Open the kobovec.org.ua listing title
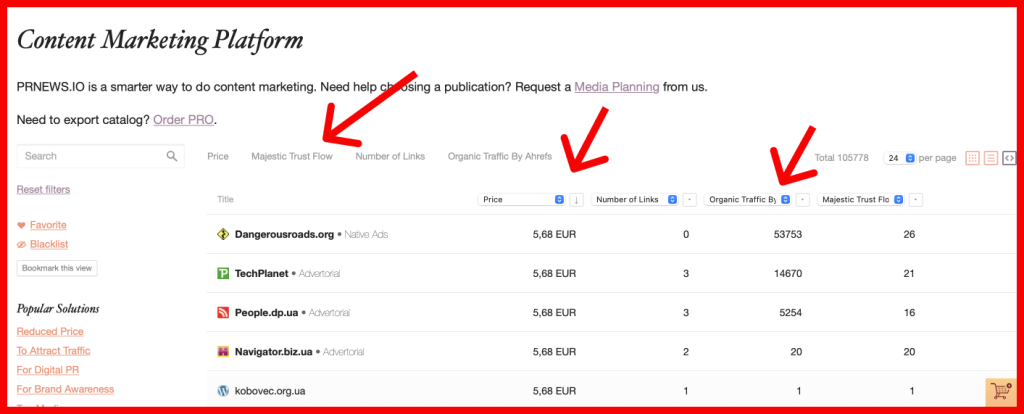This screenshot has width=1024, height=414. [270, 391]
